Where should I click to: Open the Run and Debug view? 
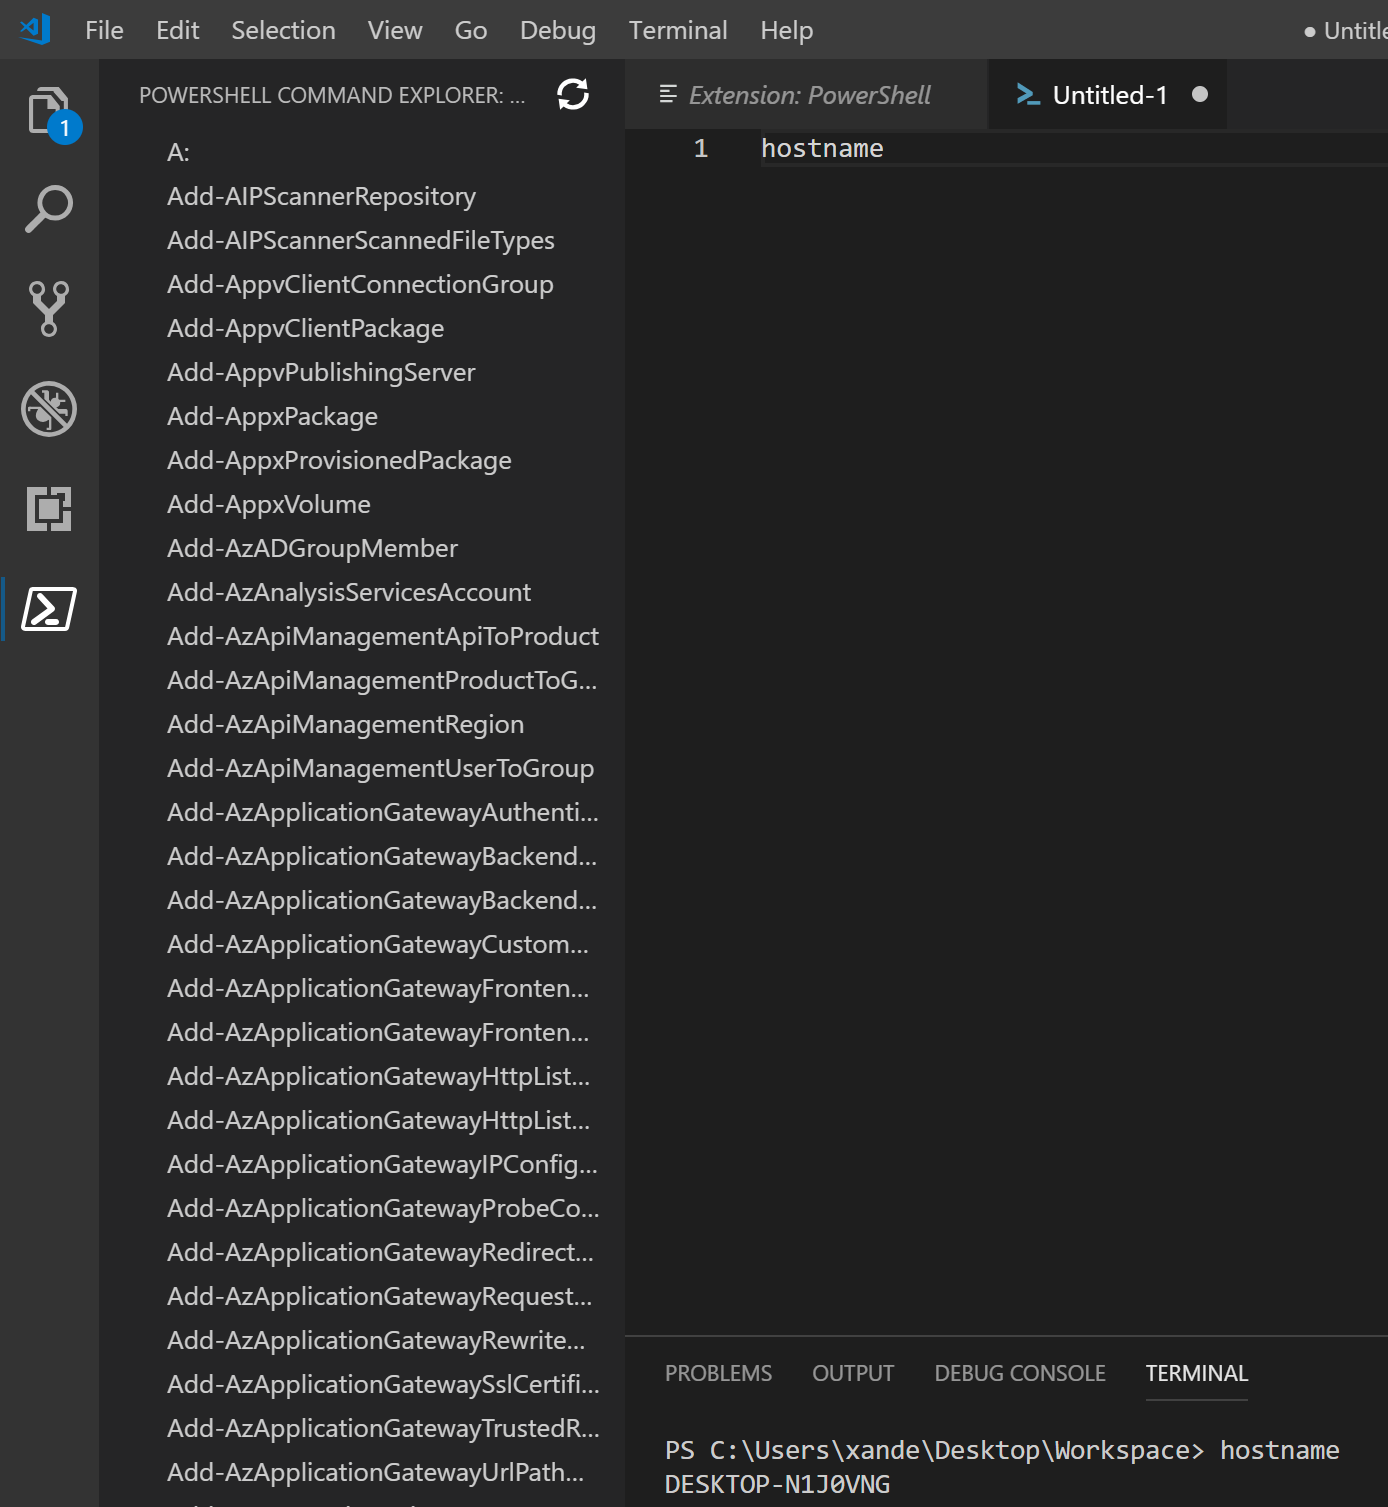click(x=48, y=410)
